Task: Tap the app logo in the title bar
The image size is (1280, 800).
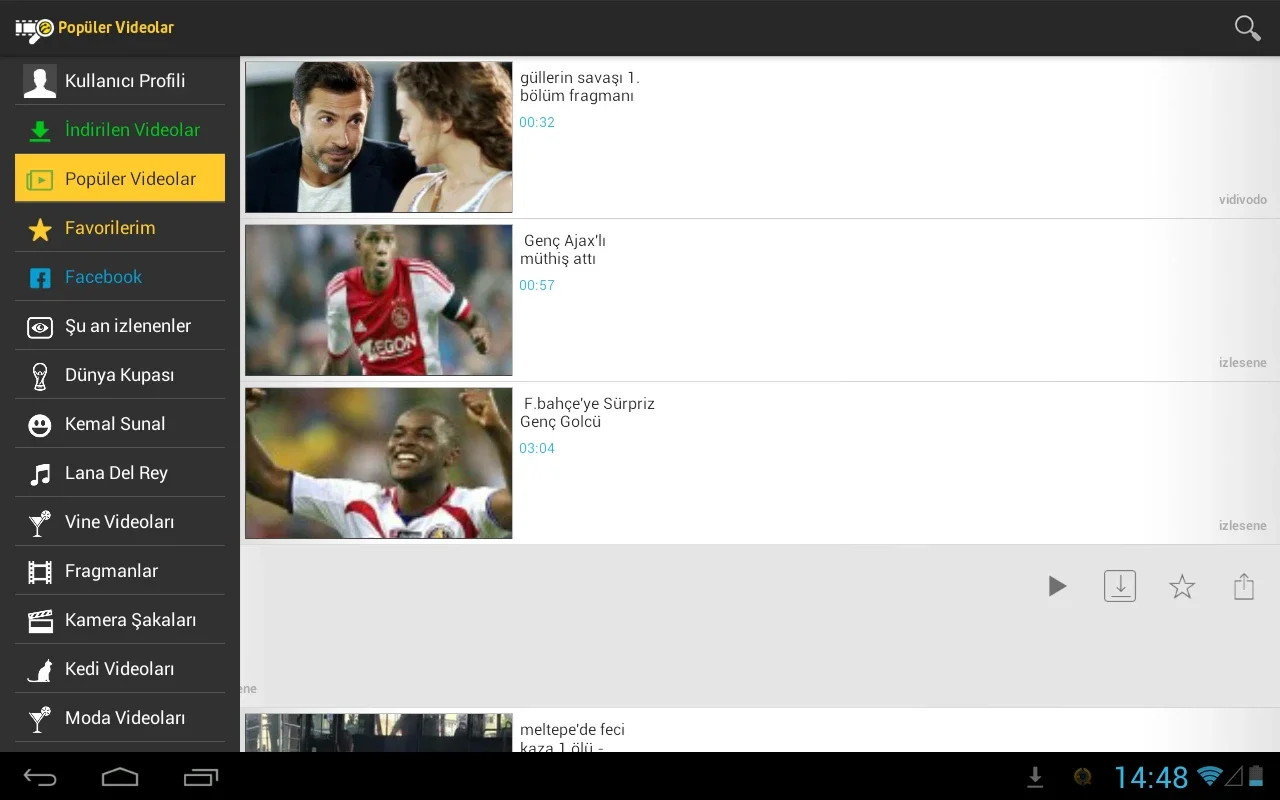Action: pyautogui.click(x=34, y=29)
